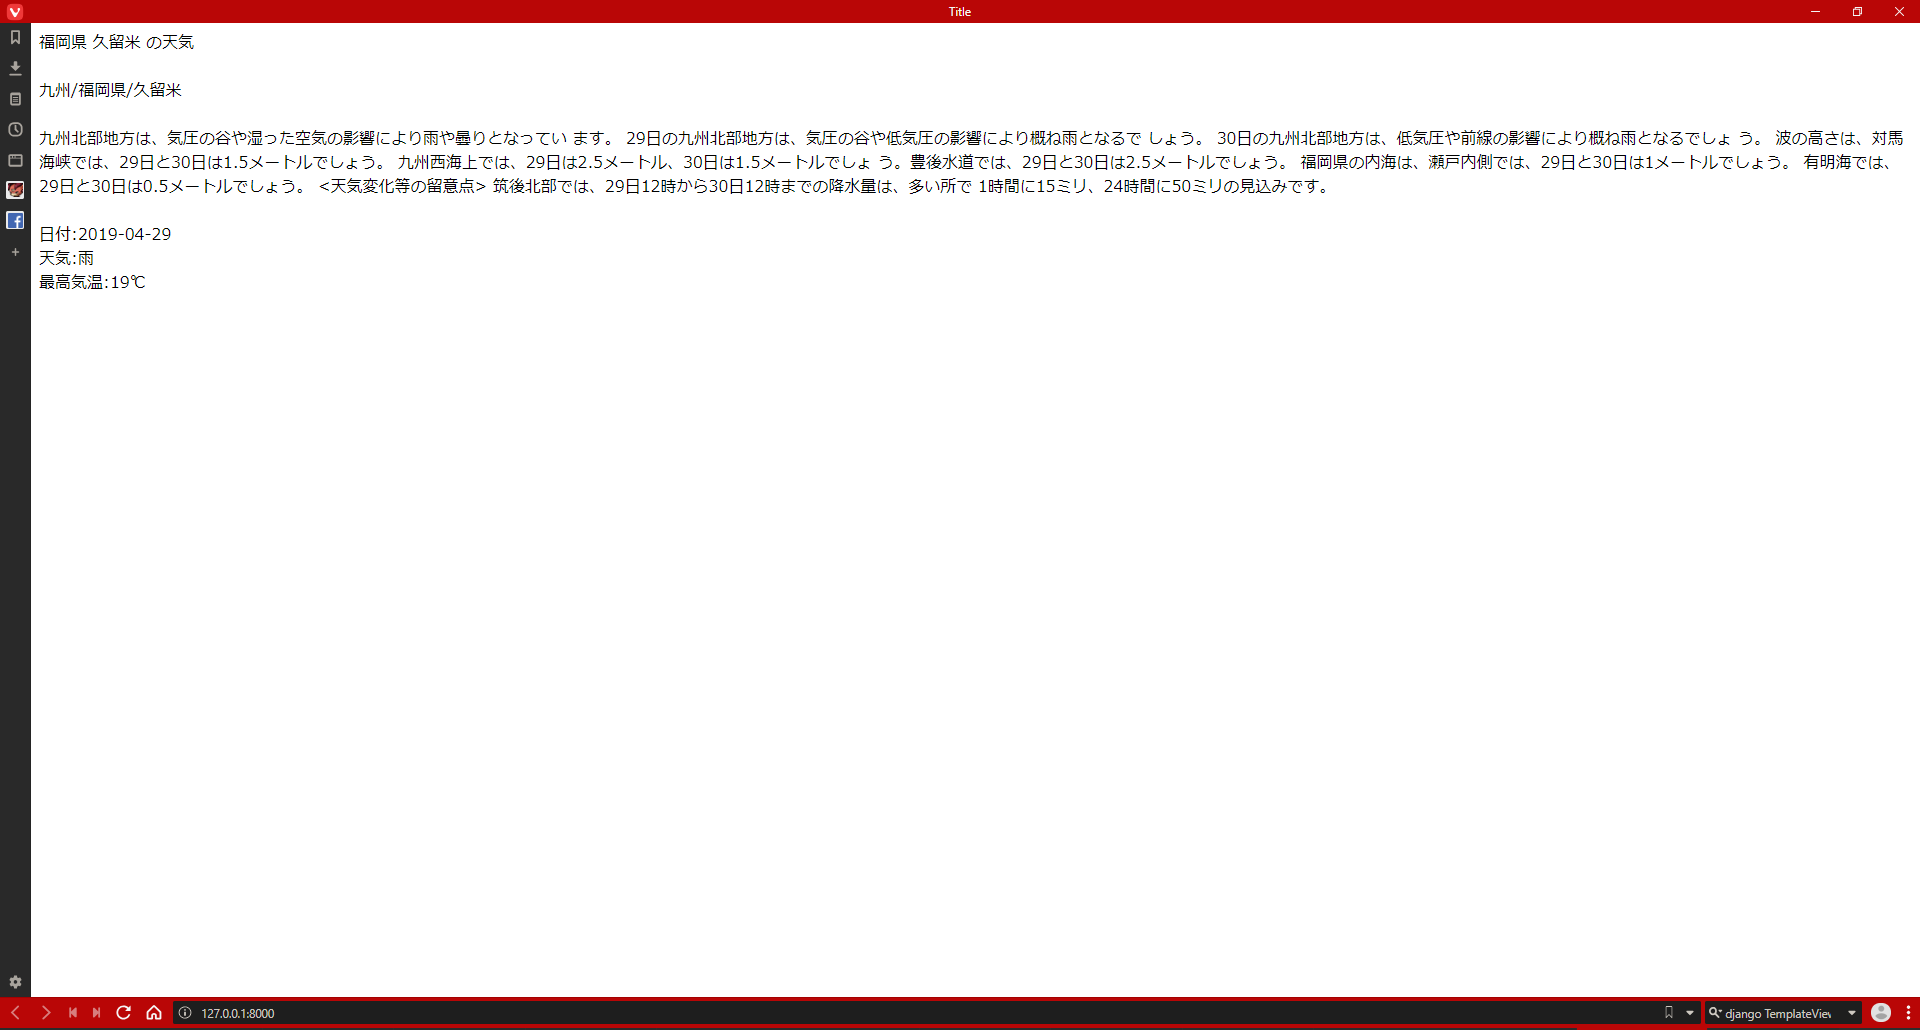Add a new web panel
This screenshot has height=1030, width=1920.
[x=15, y=252]
